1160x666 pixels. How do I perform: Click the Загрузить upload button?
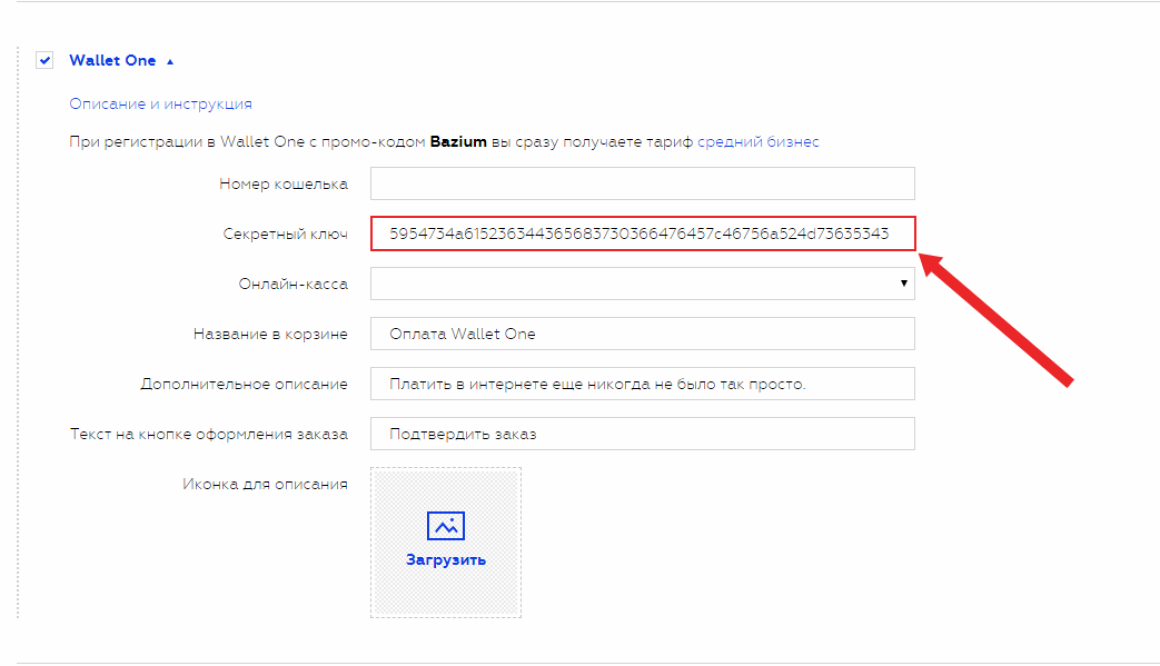pyautogui.click(x=445, y=560)
